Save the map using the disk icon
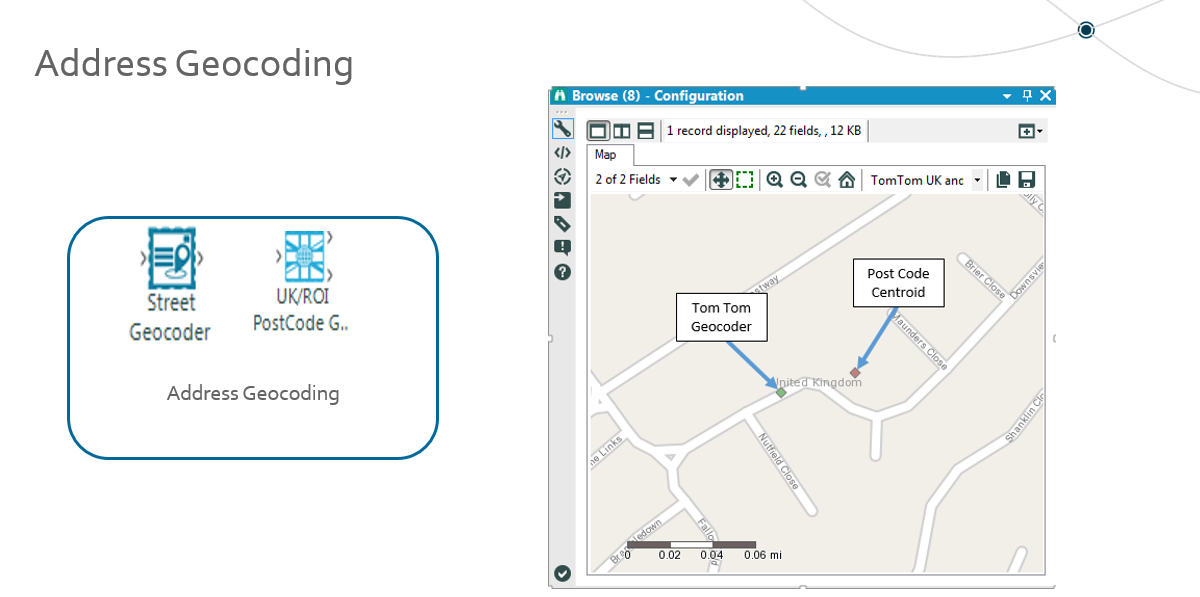Screen dimensions: 1200x597 [x=1026, y=179]
